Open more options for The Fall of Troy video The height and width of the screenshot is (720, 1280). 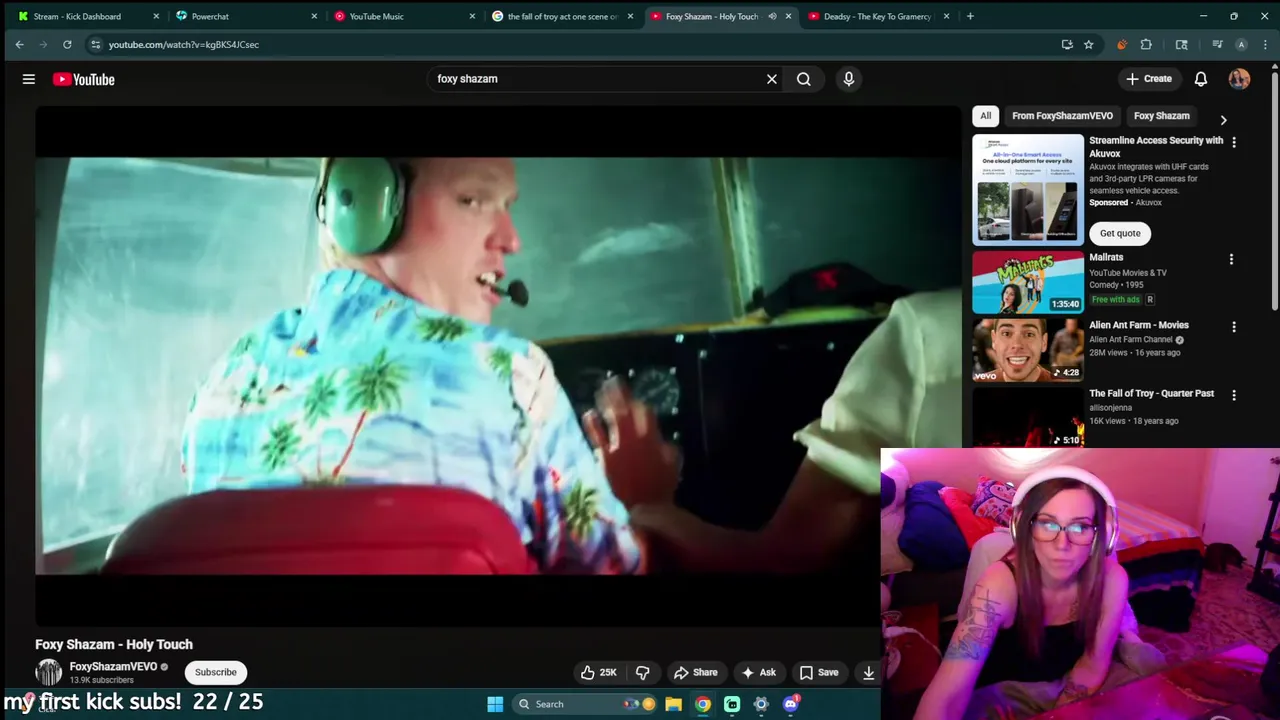tap(1233, 395)
